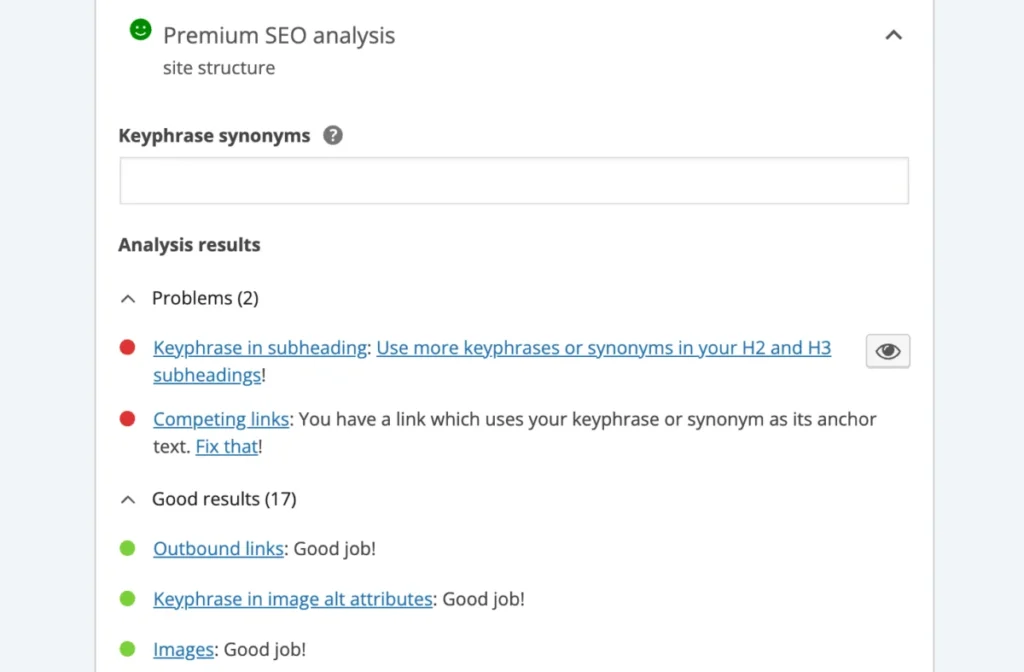Open the Images assessment link

coord(184,650)
